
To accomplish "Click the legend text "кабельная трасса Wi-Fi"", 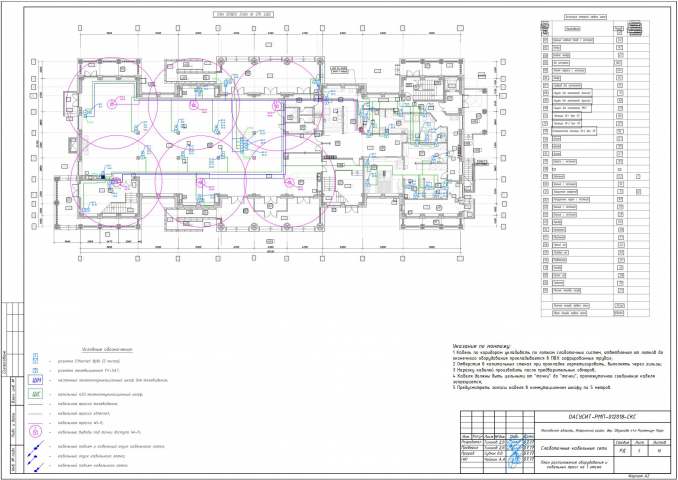I will (x=81, y=422).
